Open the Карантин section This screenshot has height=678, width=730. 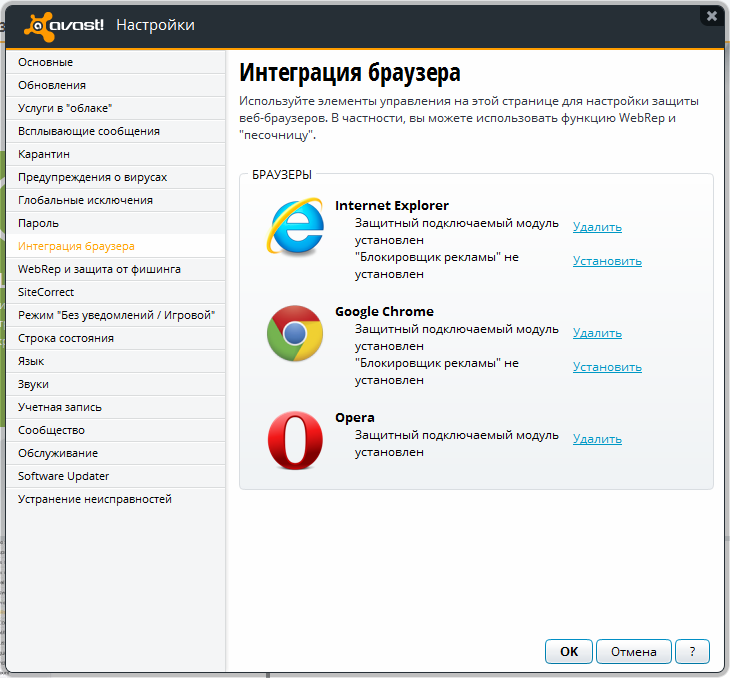point(116,154)
